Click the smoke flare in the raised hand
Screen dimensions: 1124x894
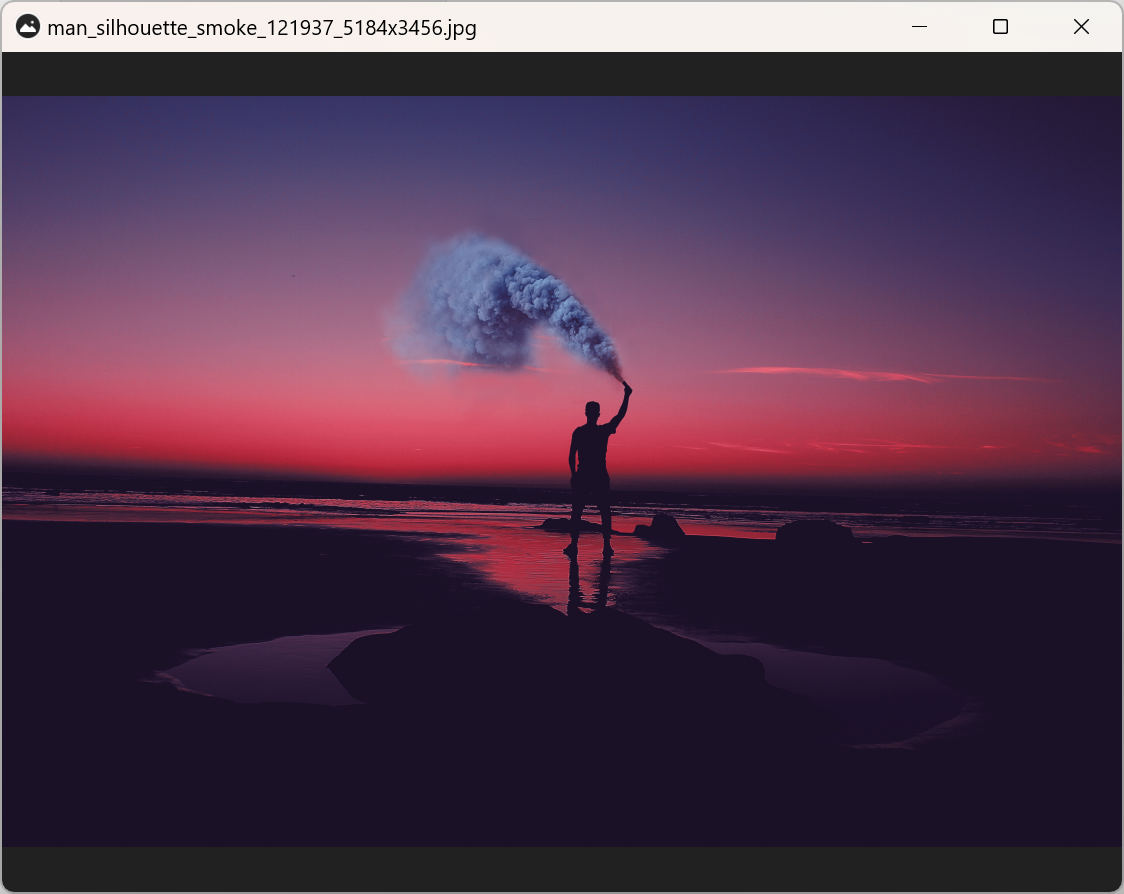click(627, 385)
